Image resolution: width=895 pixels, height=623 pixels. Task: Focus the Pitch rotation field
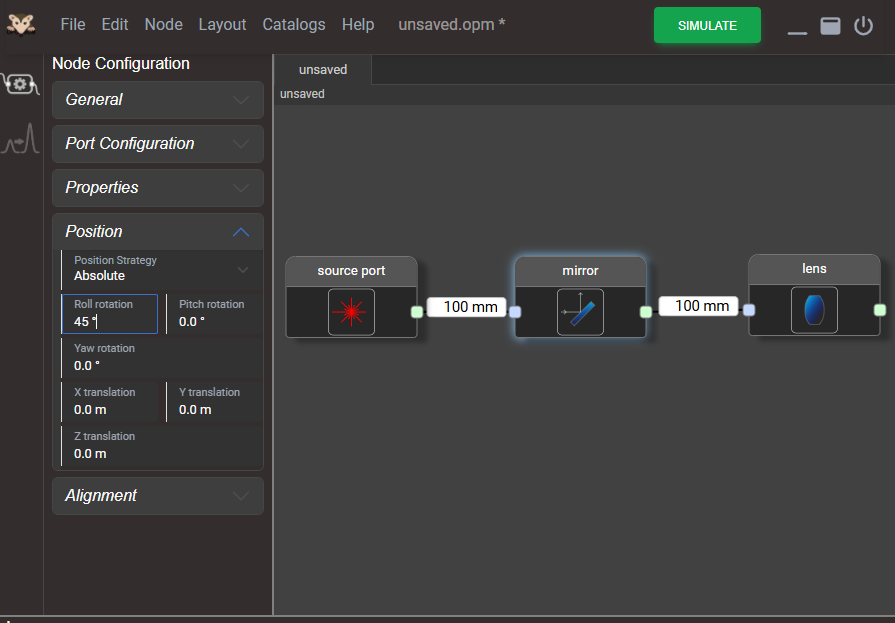click(x=215, y=313)
